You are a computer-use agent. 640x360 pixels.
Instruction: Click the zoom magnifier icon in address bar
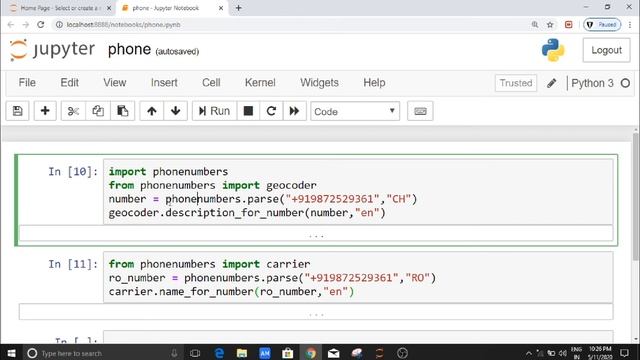[535, 25]
